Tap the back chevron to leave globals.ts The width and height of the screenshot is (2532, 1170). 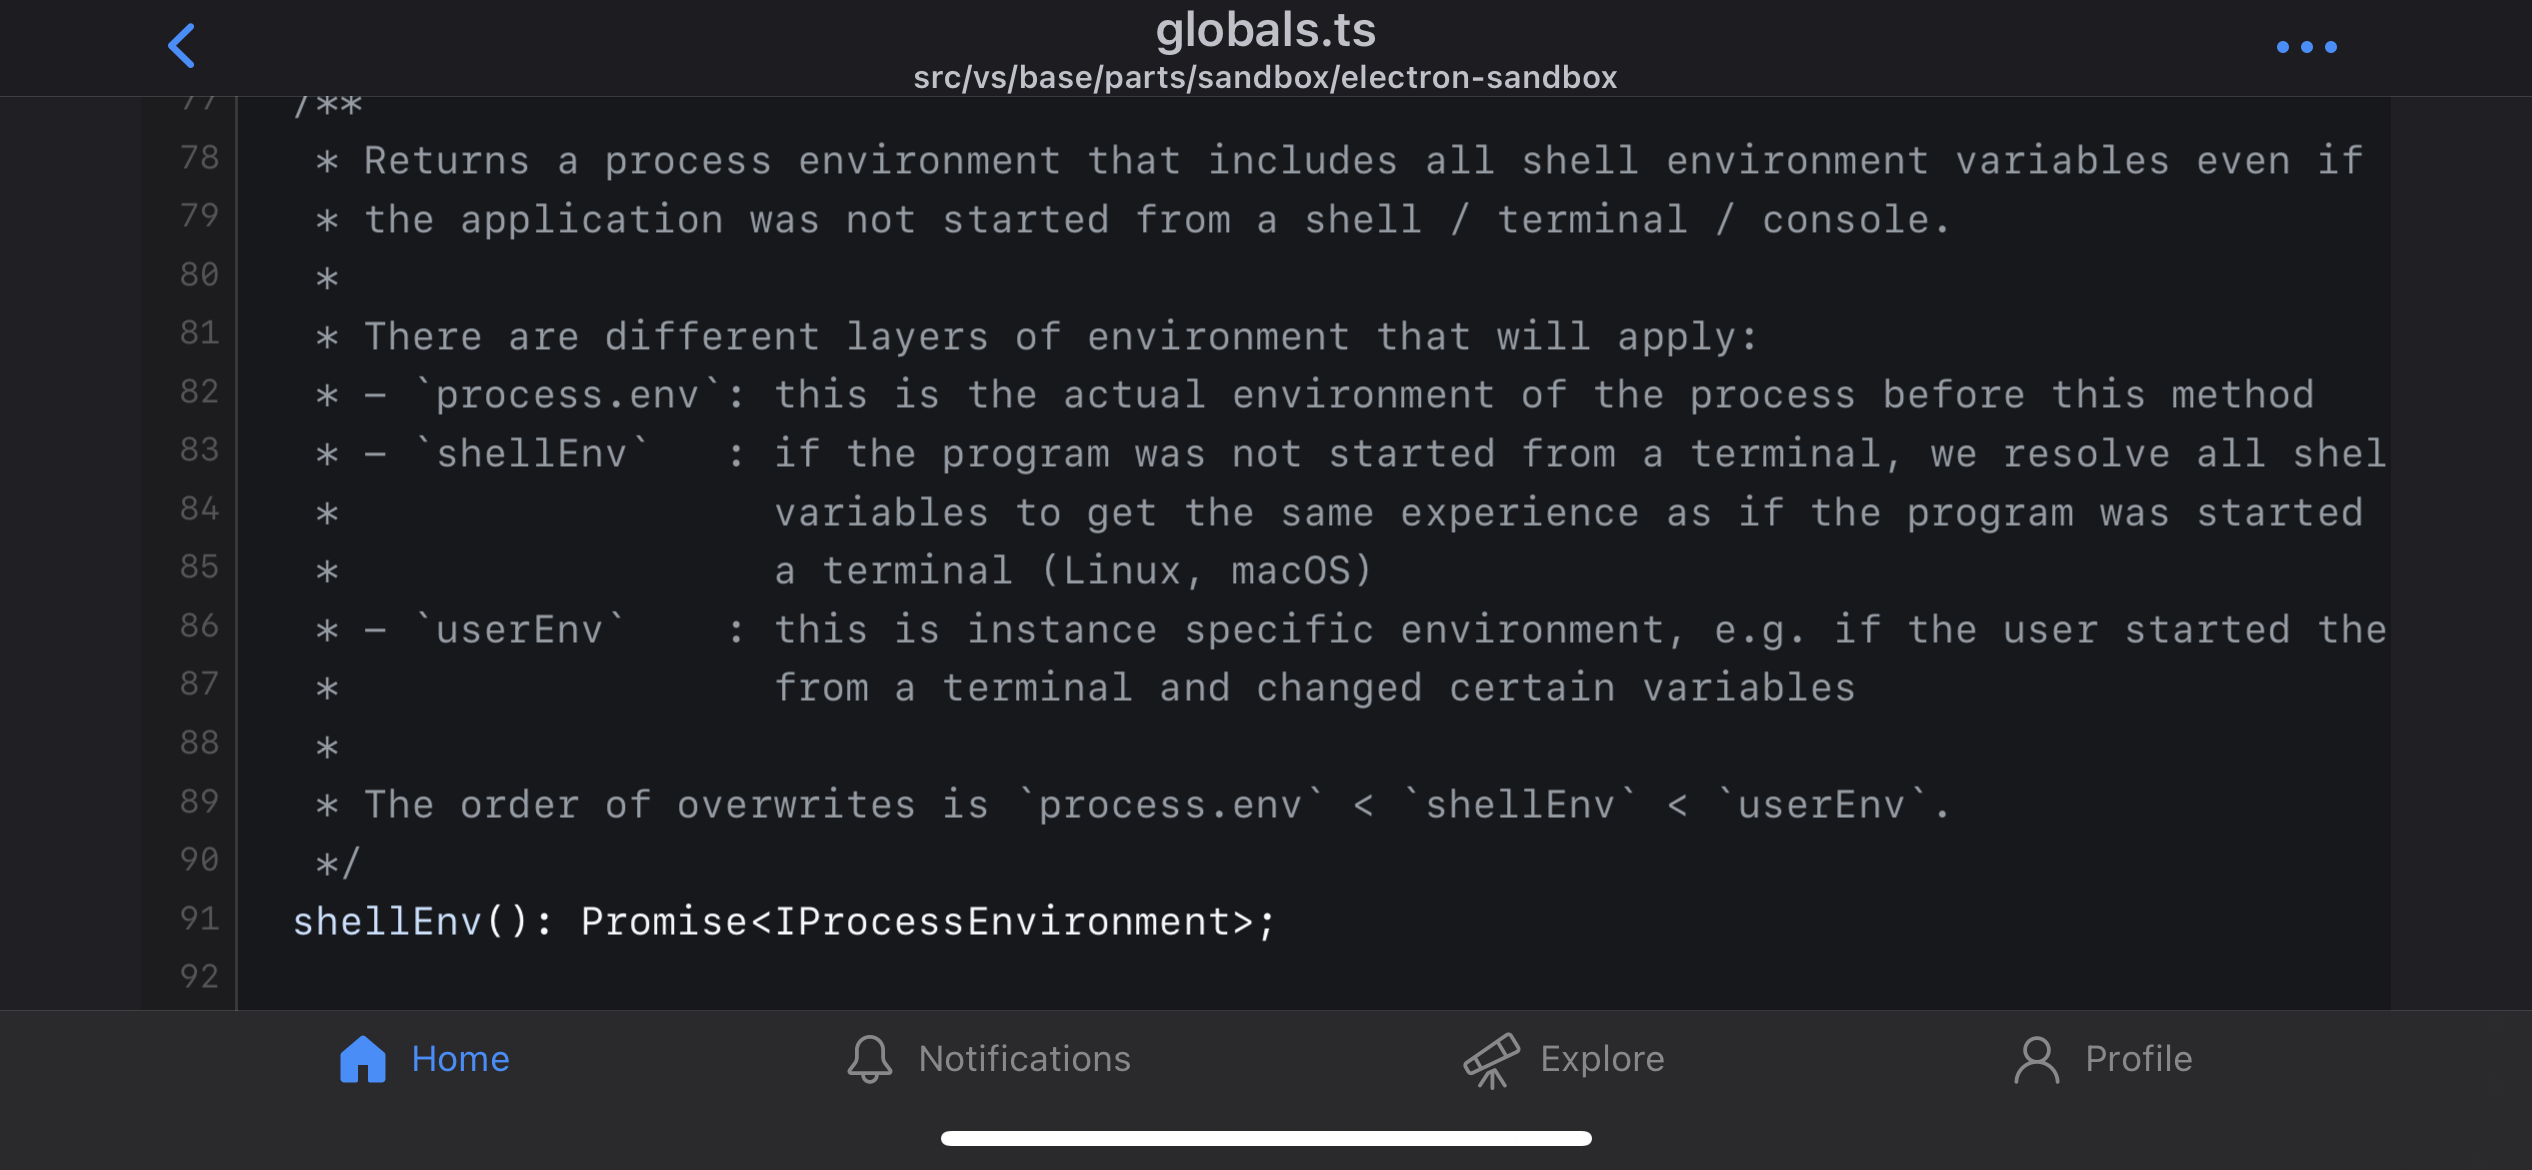click(182, 45)
